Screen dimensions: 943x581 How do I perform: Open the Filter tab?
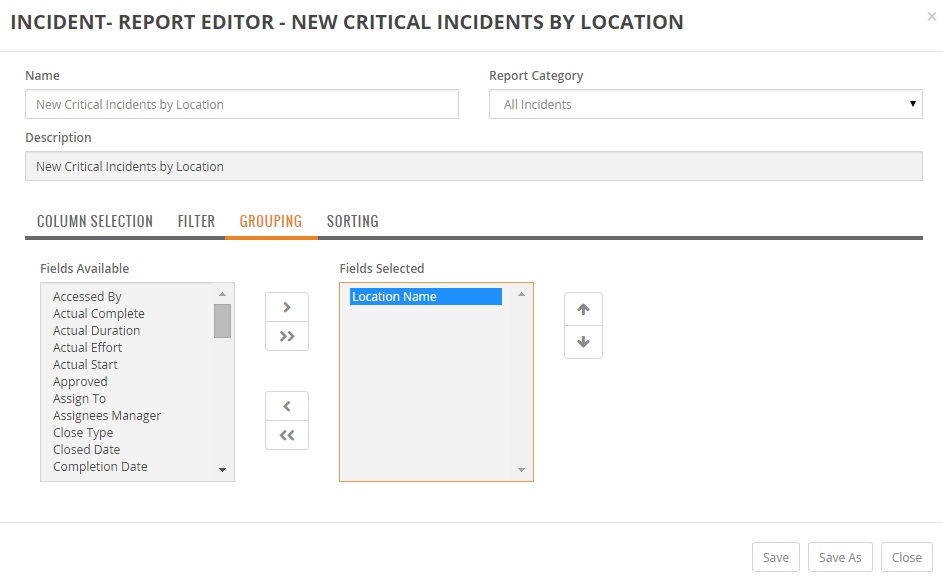point(196,221)
